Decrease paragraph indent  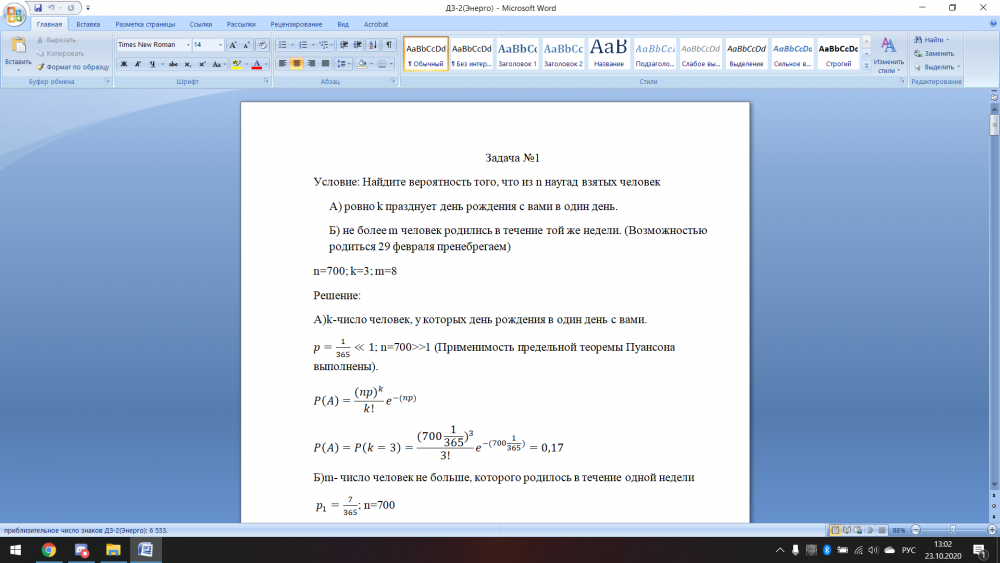(x=344, y=45)
